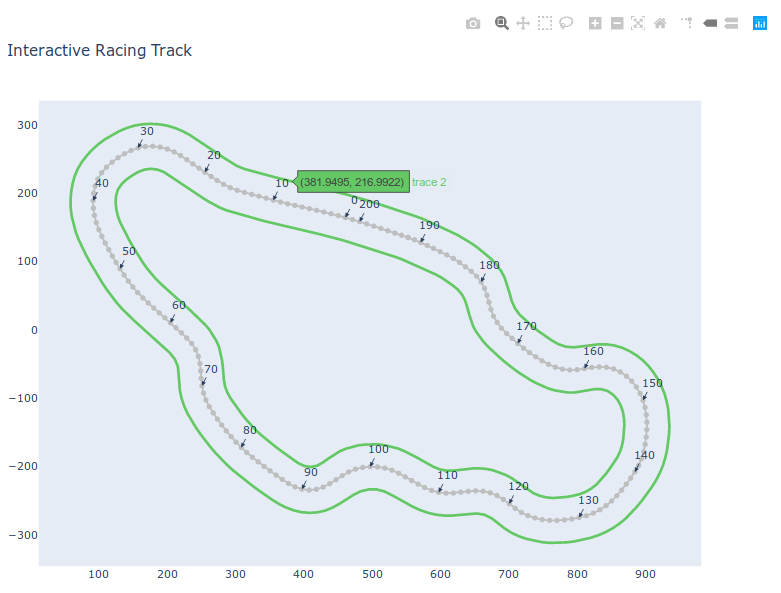The image size is (781, 593).
Task: Click the green hover tooltip with coordinates
Action: (x=353, y=182)
